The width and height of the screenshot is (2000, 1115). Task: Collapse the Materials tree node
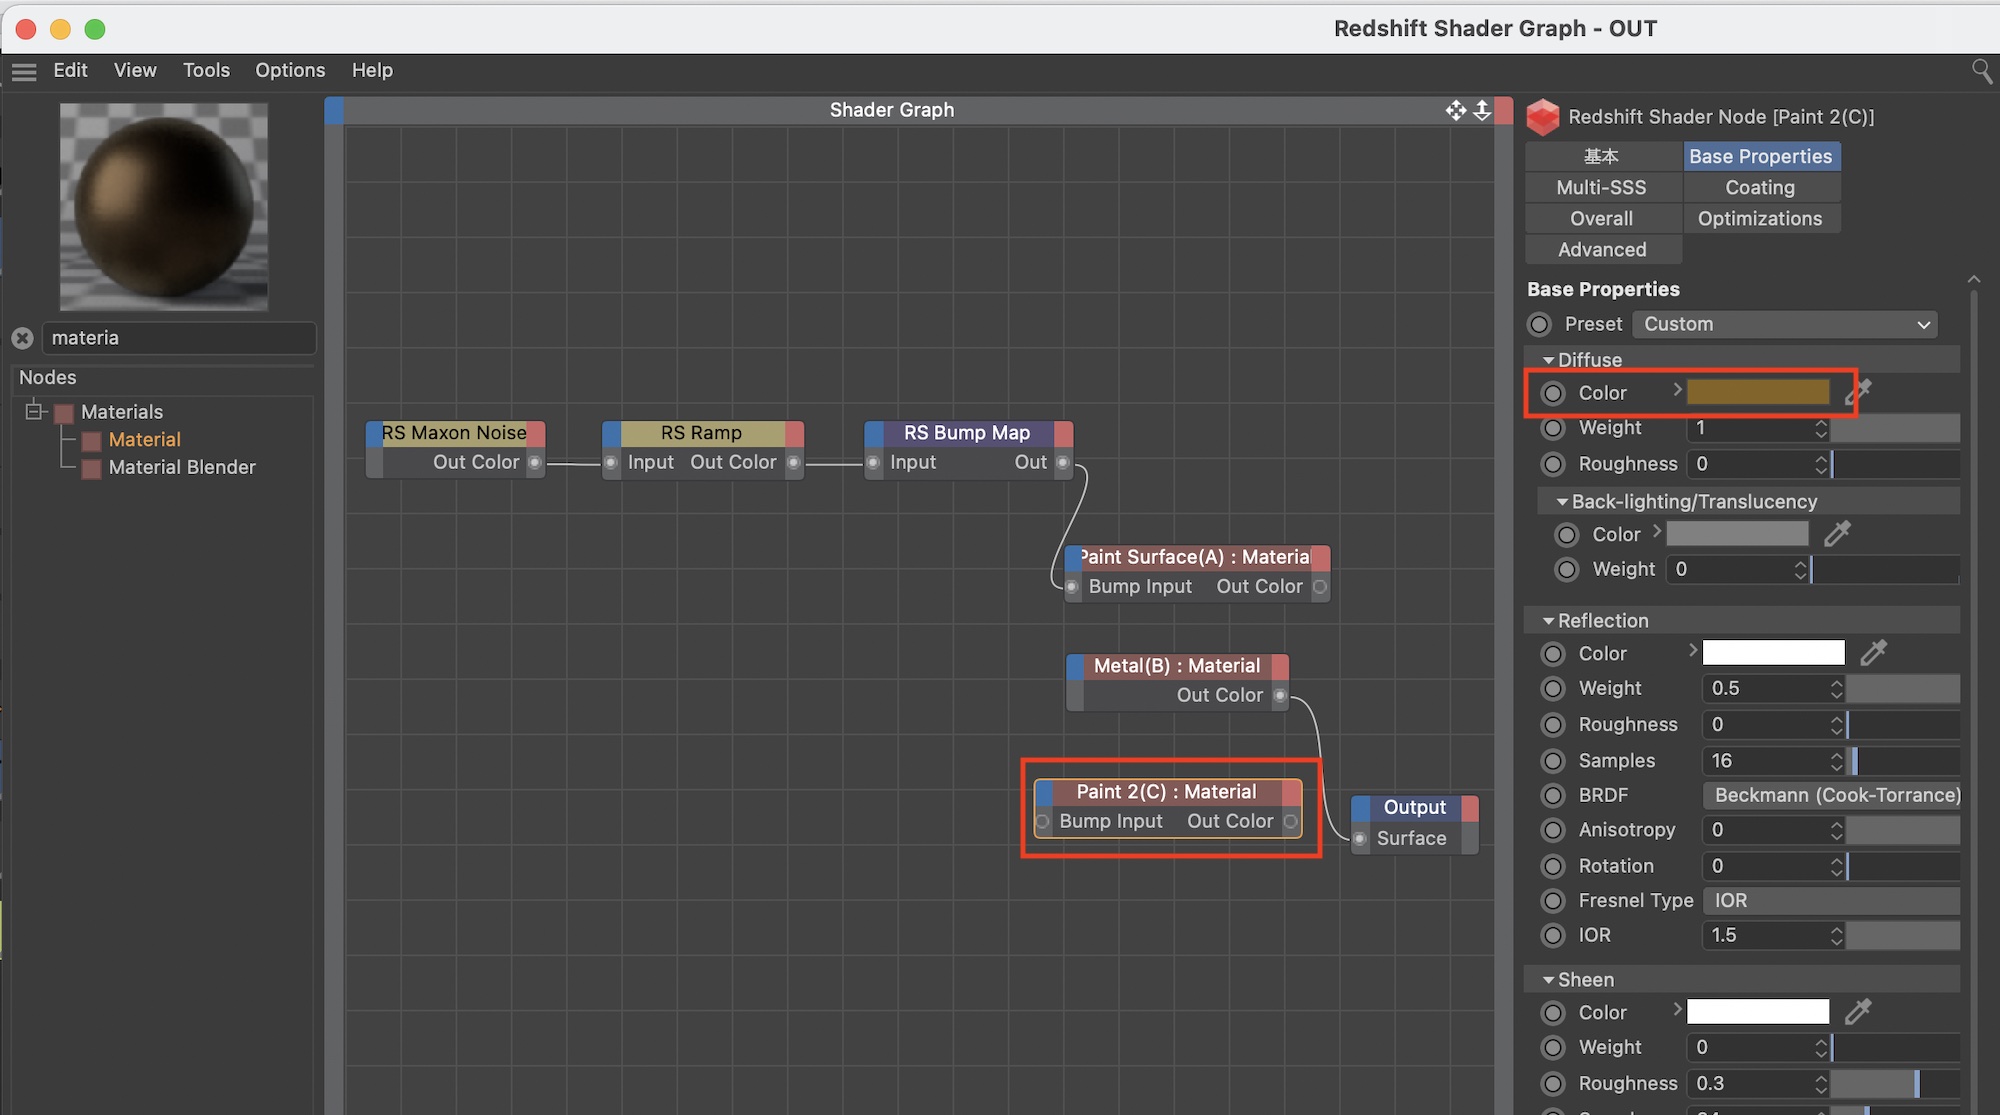(35, 411)
